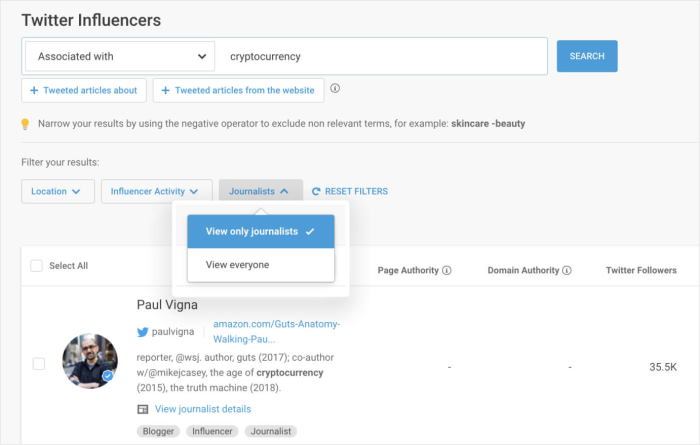The image size is (700, 445).
Task: Choose View everyone option
Action: (238, 265)
